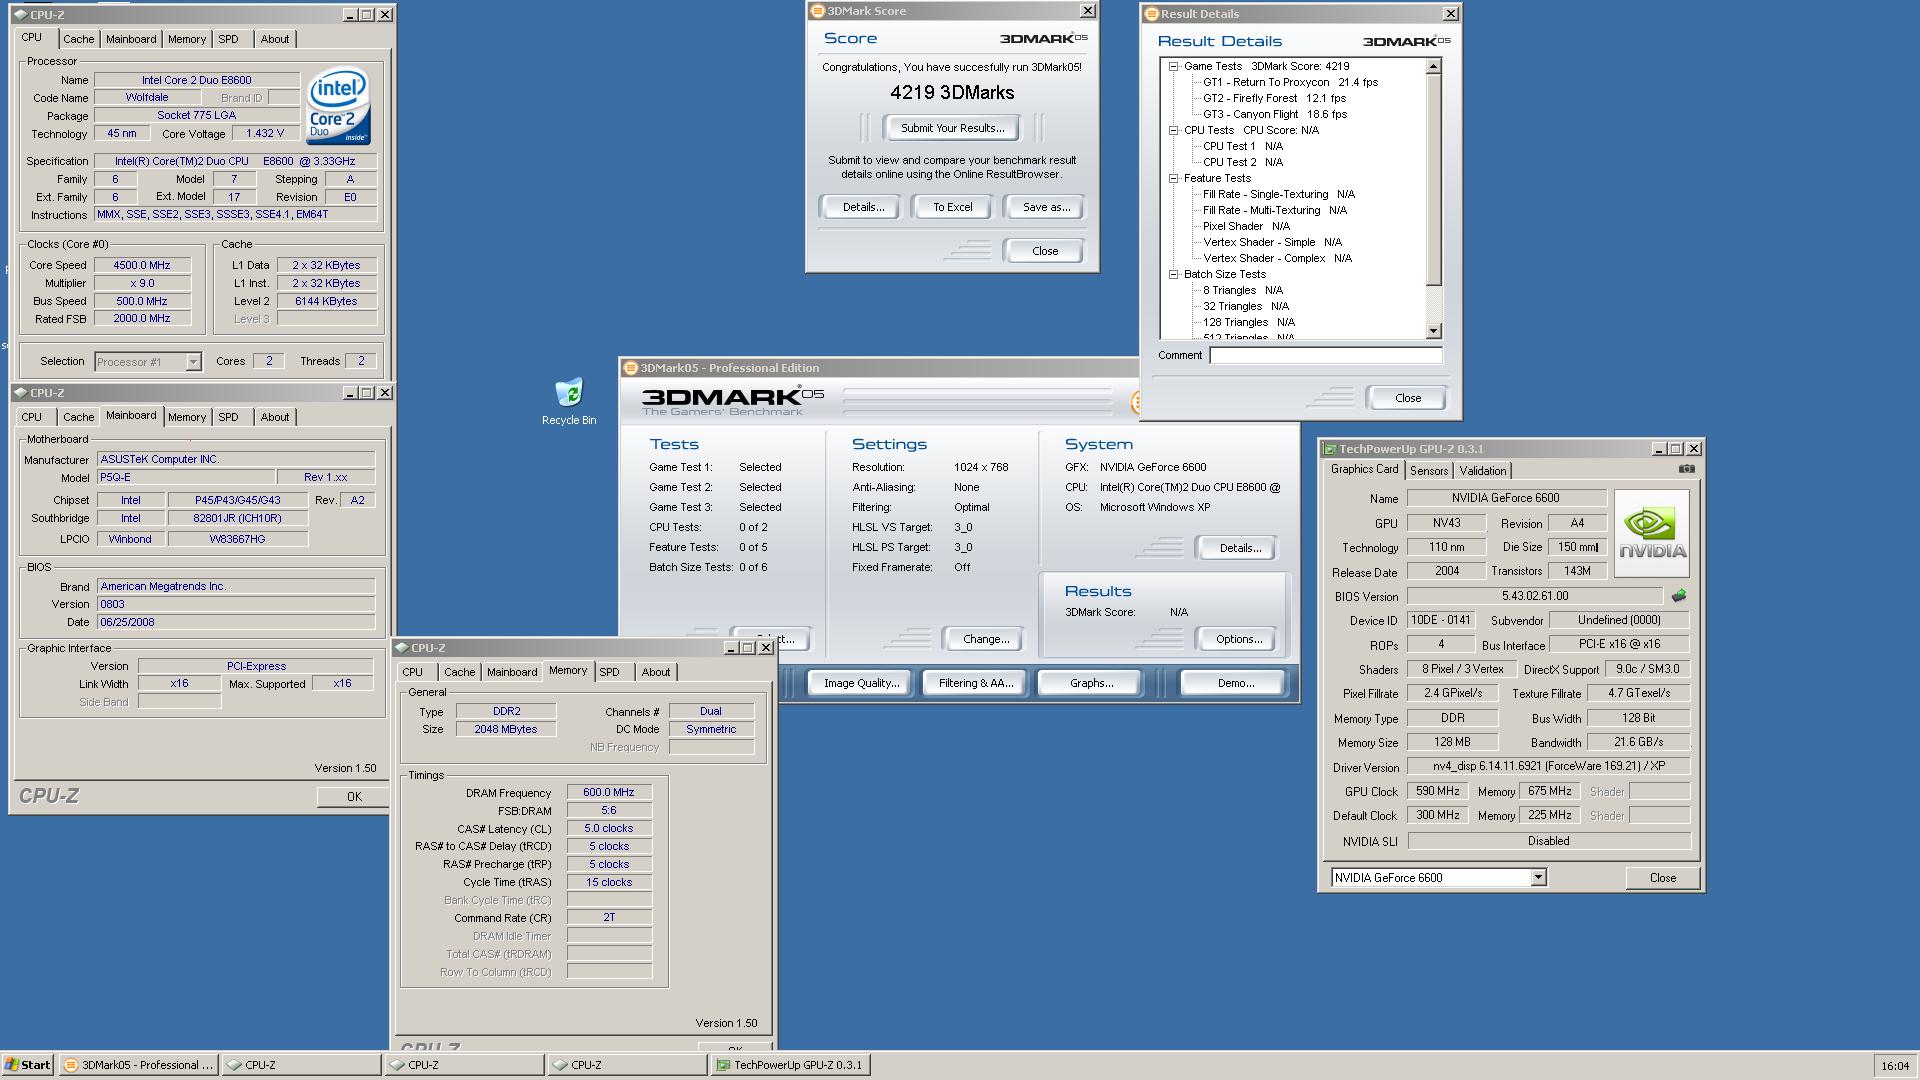Open the Processor #1 selection dropdown

coord(193,362)
